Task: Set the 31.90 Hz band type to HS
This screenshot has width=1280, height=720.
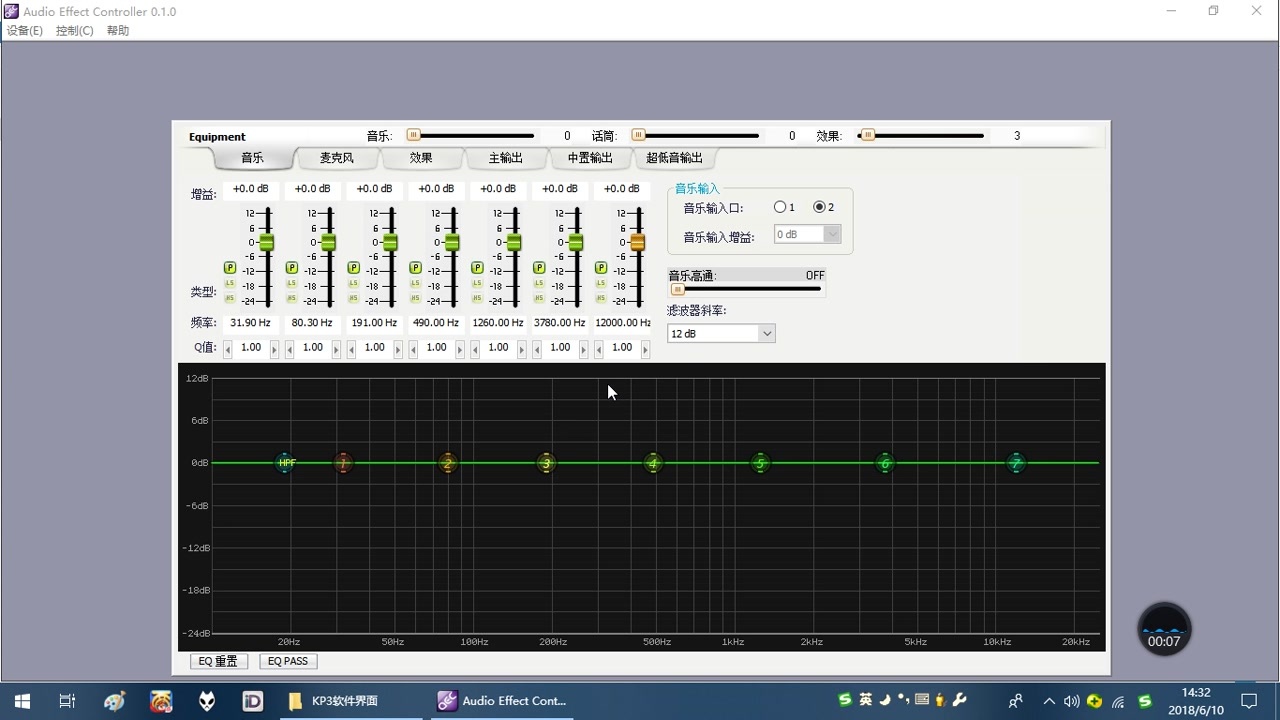Action: (230, 298)
